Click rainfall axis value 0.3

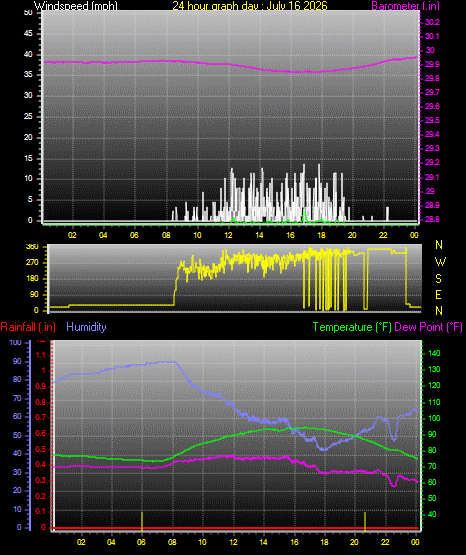point(41,481)
